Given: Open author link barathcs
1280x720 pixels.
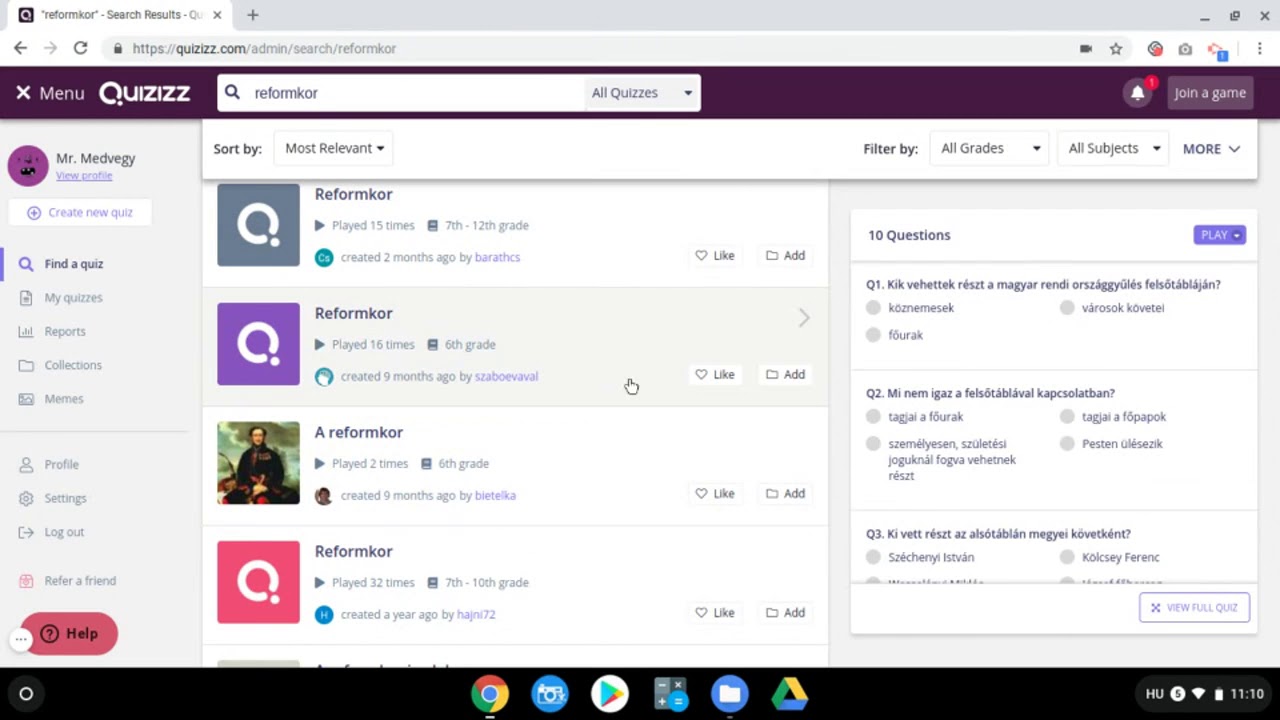Looking at the screenshot, I should [497, 258].
